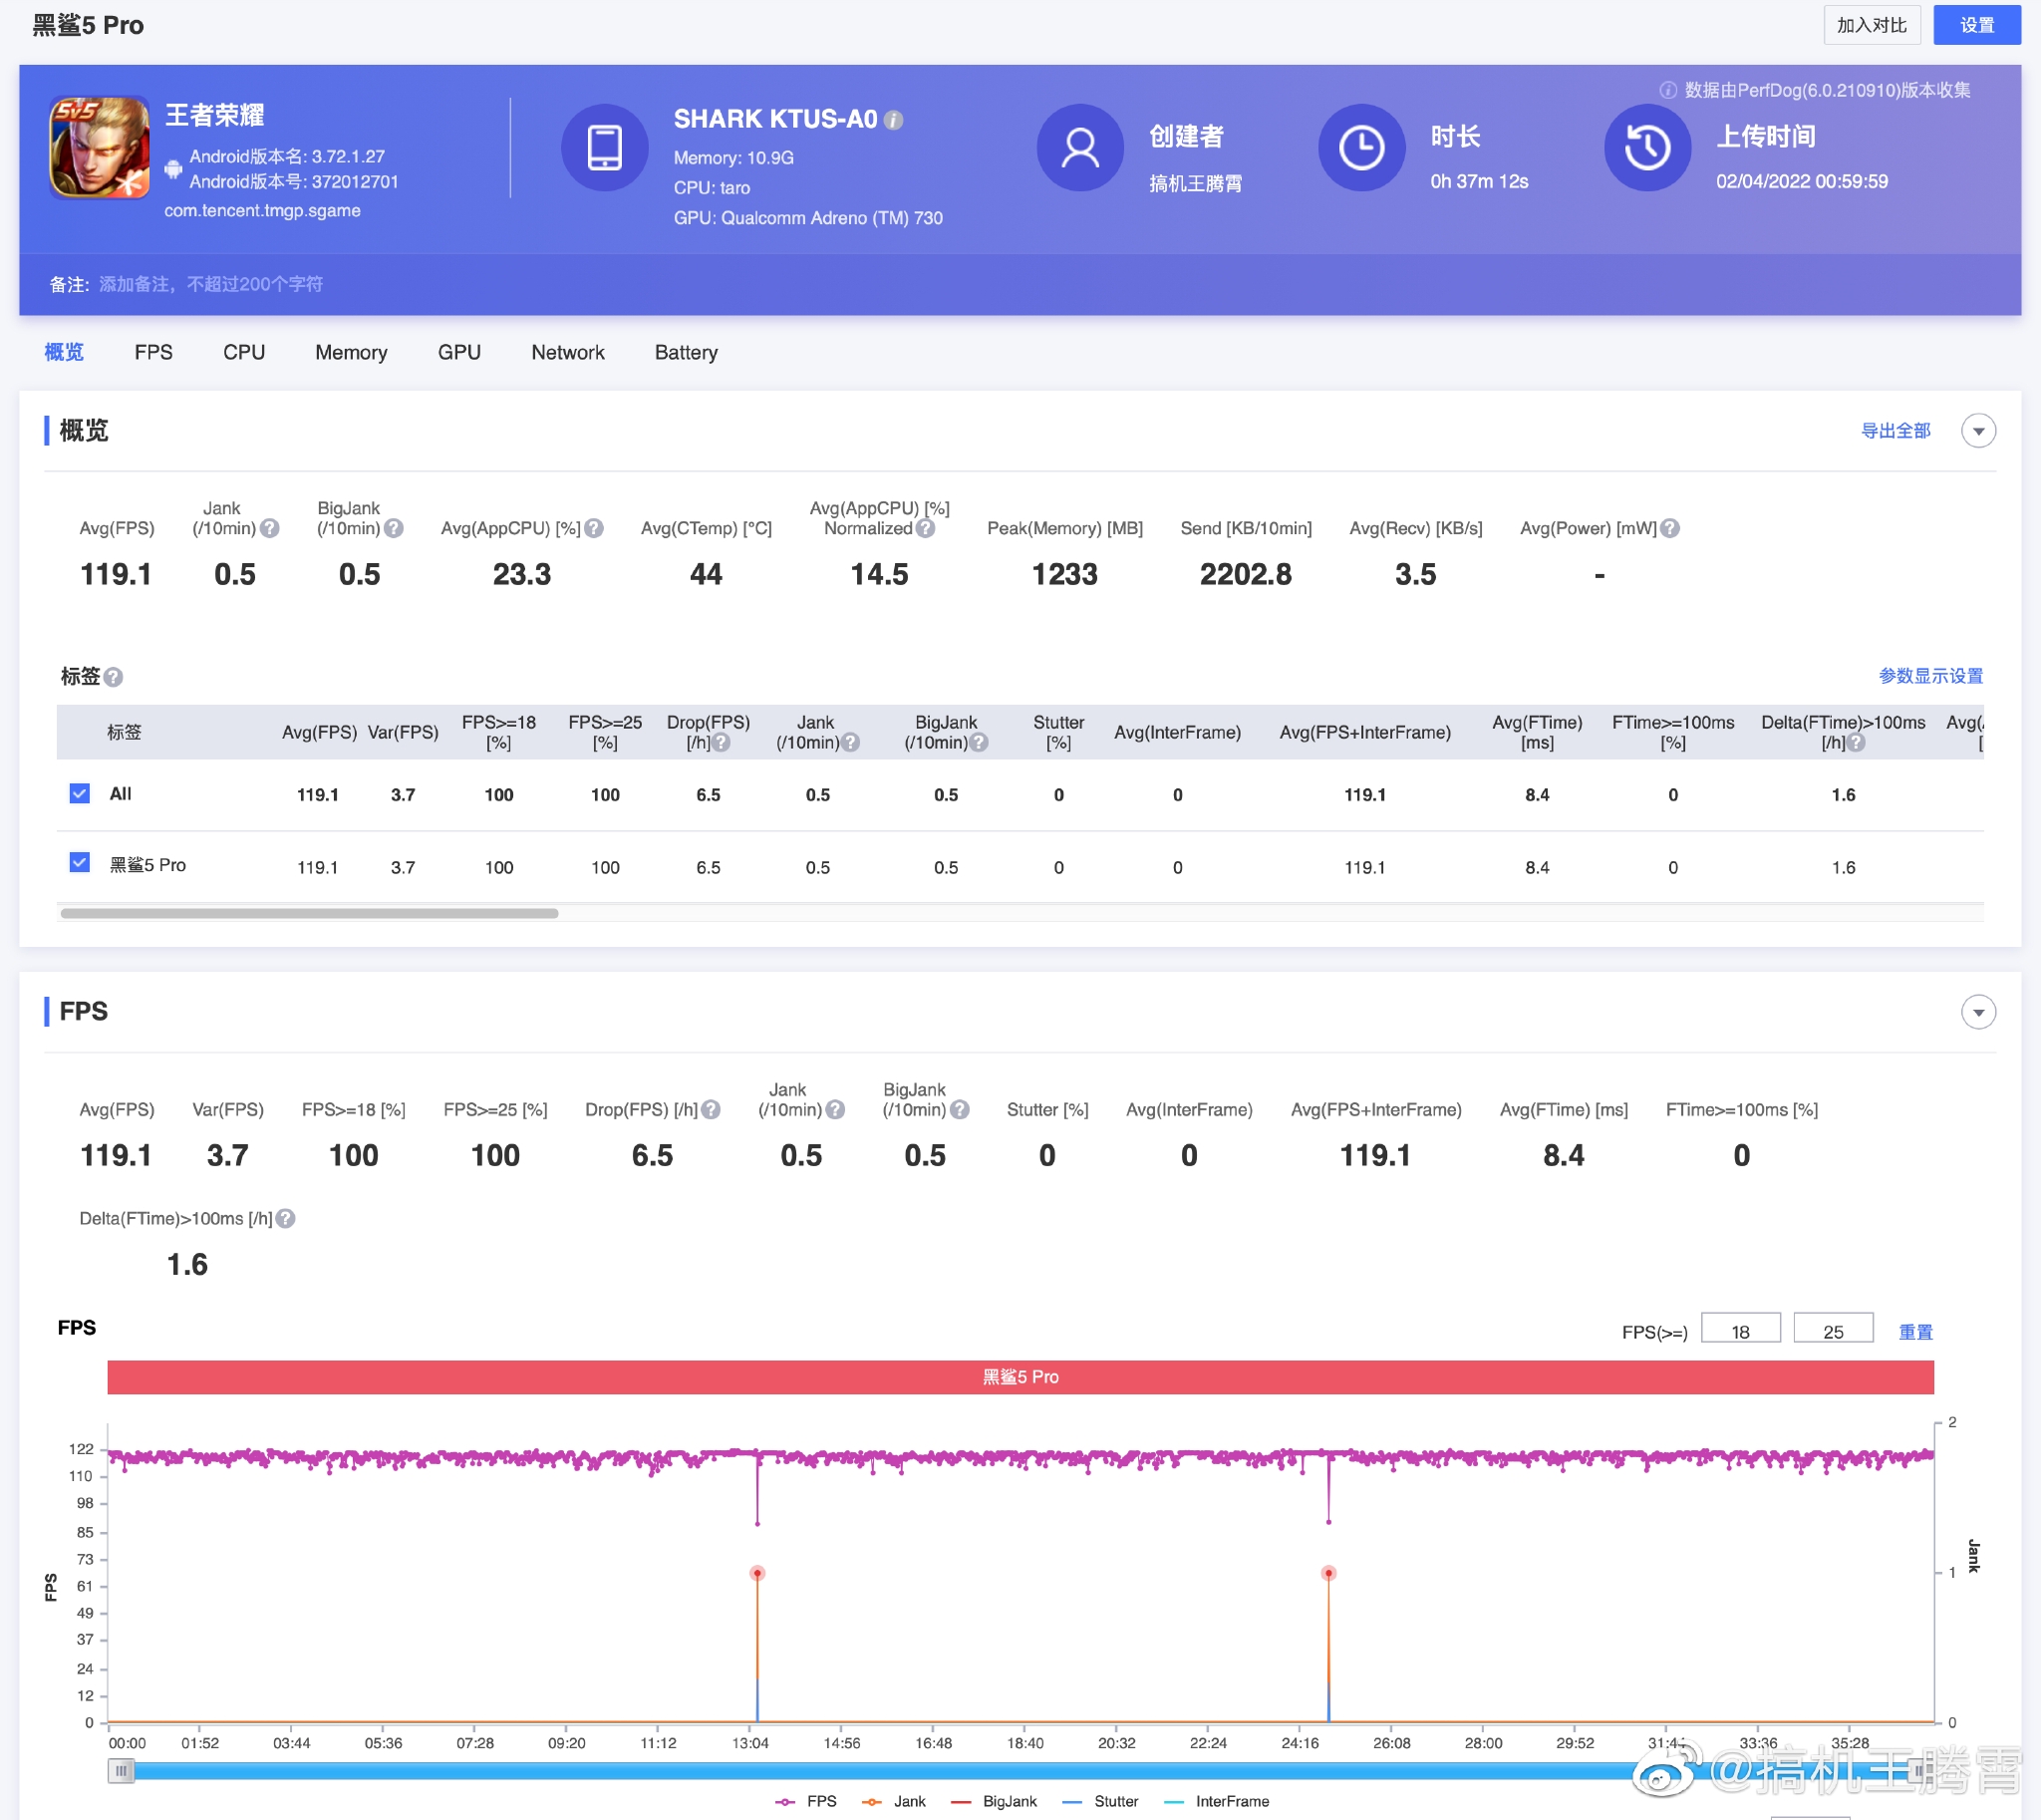Toggle the 黑鲨5 Pro row checkbox

[80, 863]
